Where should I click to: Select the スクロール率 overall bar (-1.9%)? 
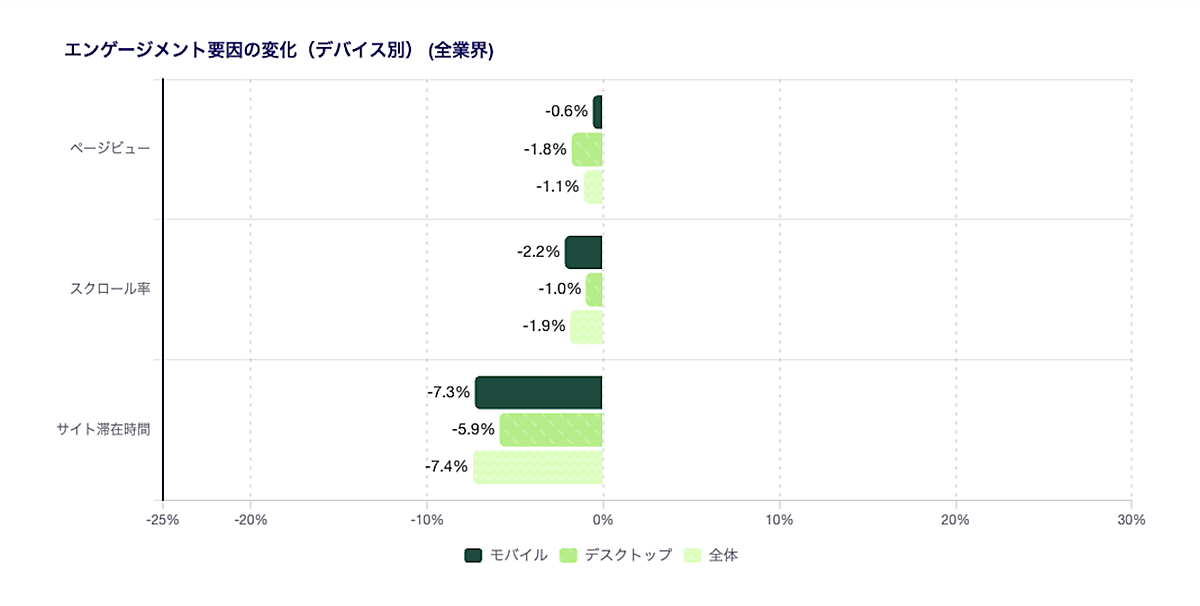(x=586, y=327)
